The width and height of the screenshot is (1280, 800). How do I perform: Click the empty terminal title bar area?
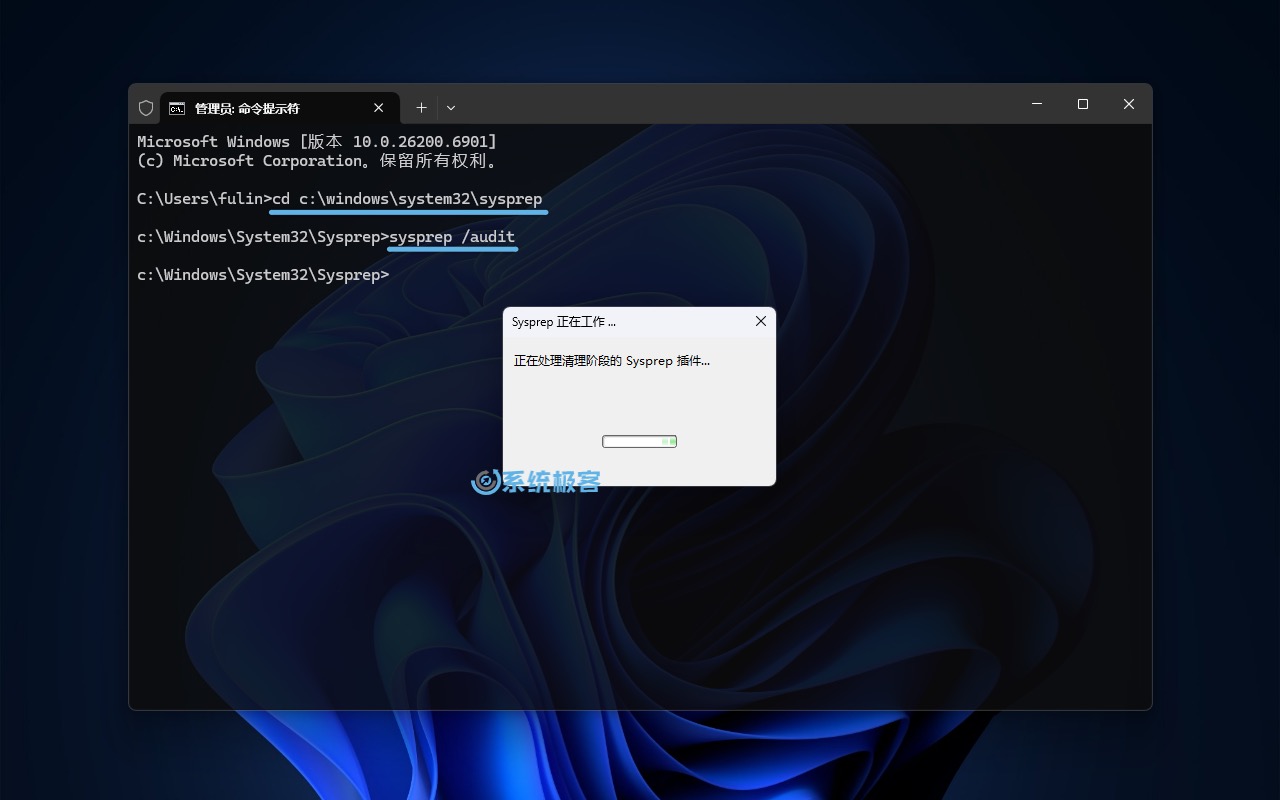(740, 106)
